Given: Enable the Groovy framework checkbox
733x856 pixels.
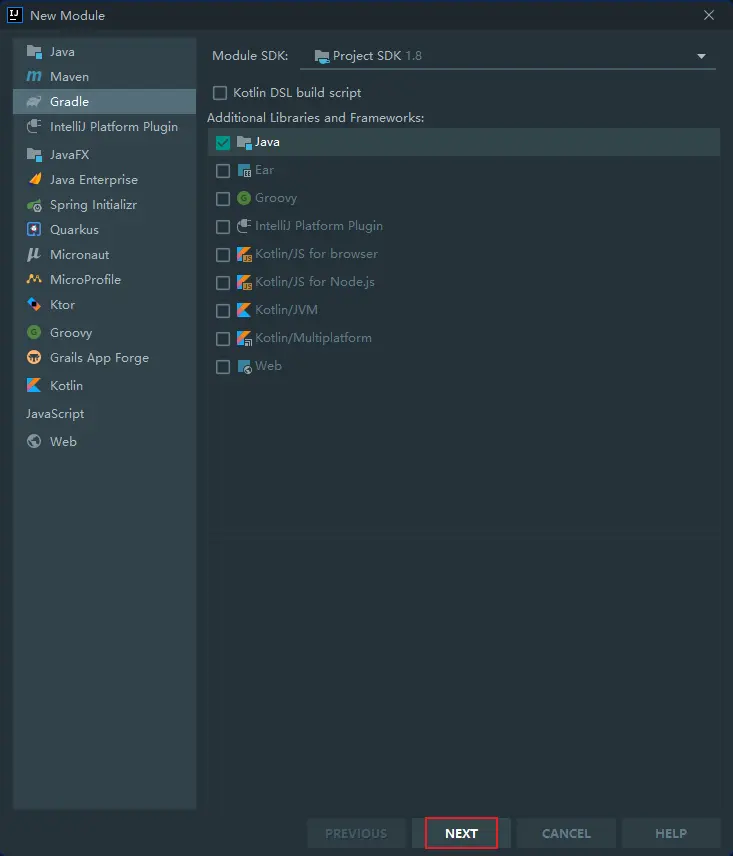Looking at the screenshot, I should (223, 199).
